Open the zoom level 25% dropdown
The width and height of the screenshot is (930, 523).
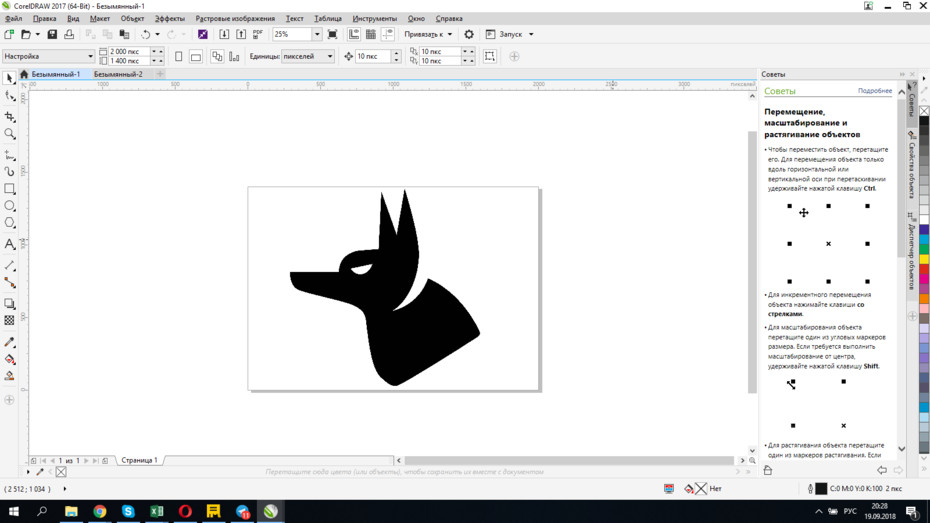tap(317, 34)
